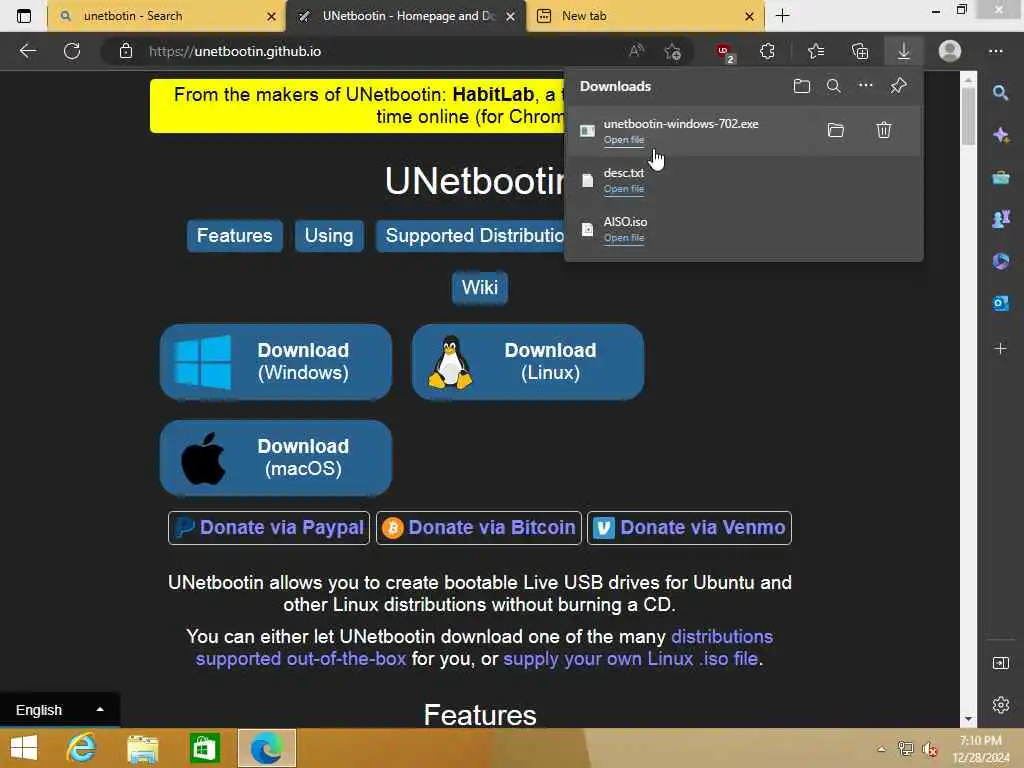Open the sidebar Microsoft 365 icon
Screen dimensions: 1024x768
(1000, 261)
